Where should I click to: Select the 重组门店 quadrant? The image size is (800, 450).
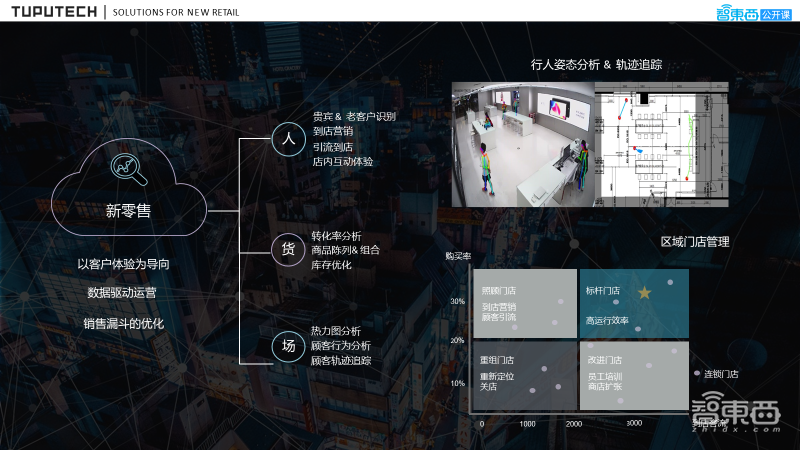pyautogui.click(x=523, y=375)
